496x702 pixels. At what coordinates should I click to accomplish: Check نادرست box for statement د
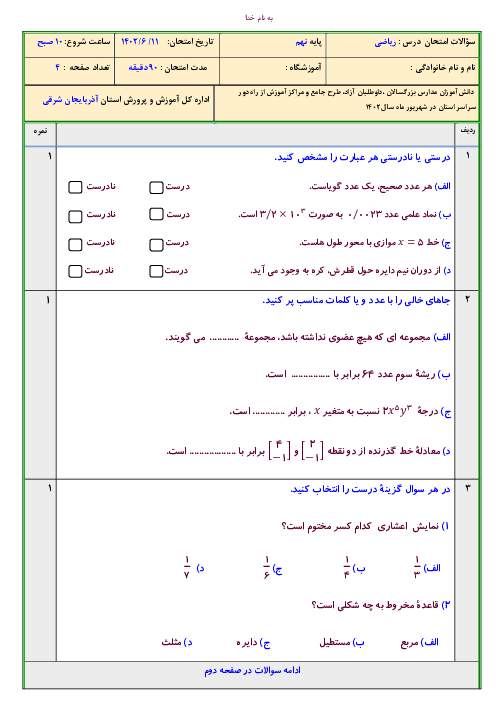(x=75, y=271)
